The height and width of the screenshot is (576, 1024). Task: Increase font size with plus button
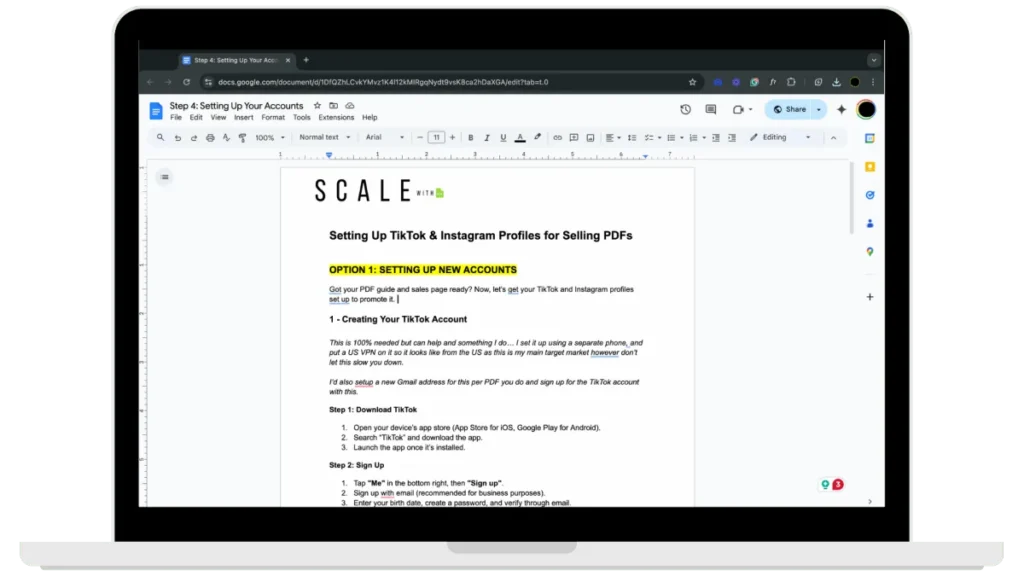452,138
